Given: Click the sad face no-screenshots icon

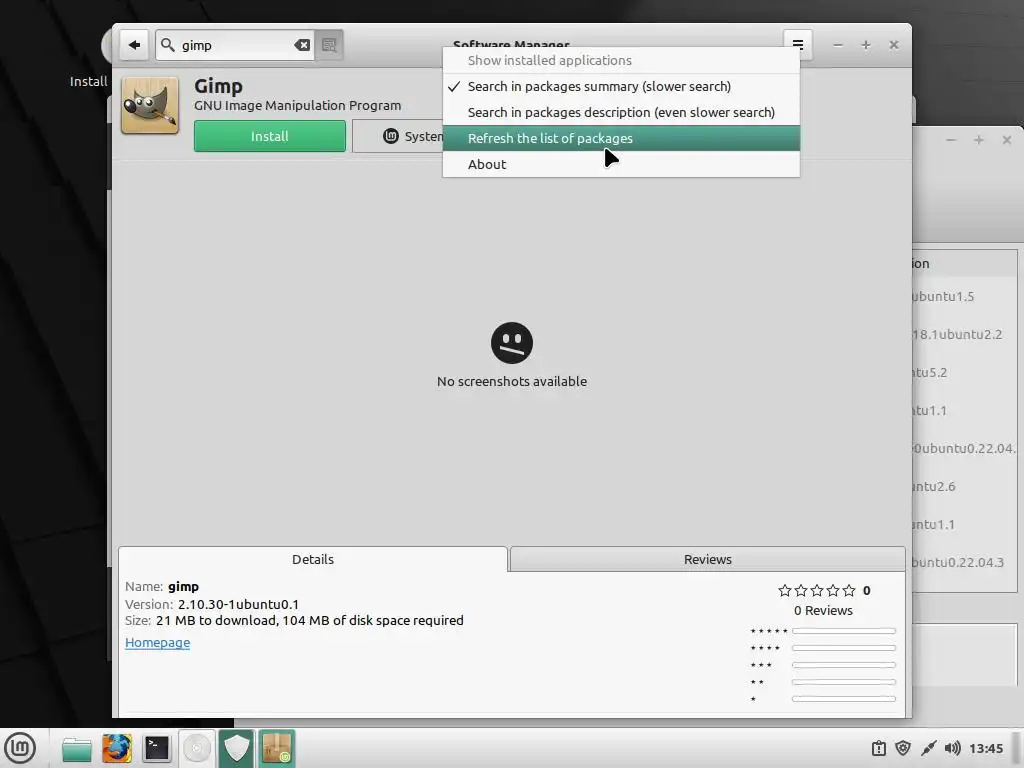Looking at the screenshot, I should pos(512,343).
